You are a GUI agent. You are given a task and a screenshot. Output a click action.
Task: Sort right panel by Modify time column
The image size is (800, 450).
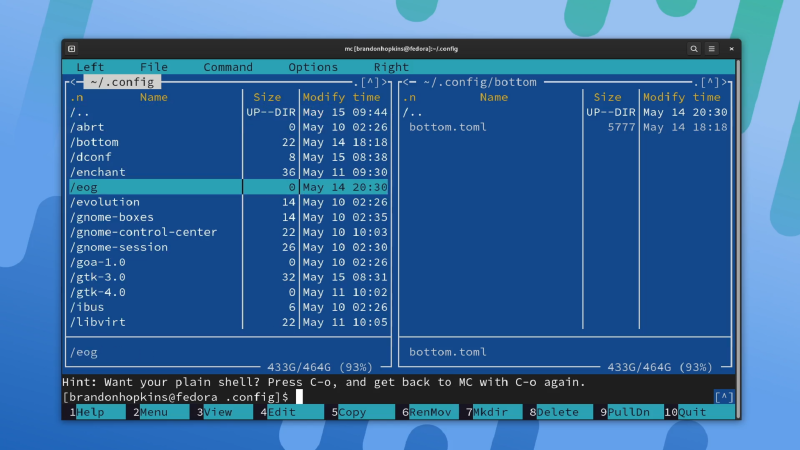[681, 97]
